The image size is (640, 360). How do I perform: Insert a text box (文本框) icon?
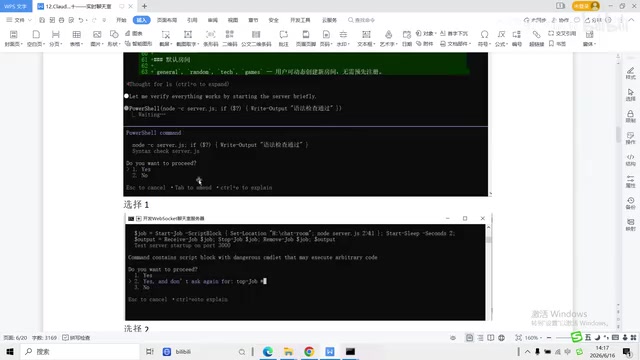click(x=366, y=35)
